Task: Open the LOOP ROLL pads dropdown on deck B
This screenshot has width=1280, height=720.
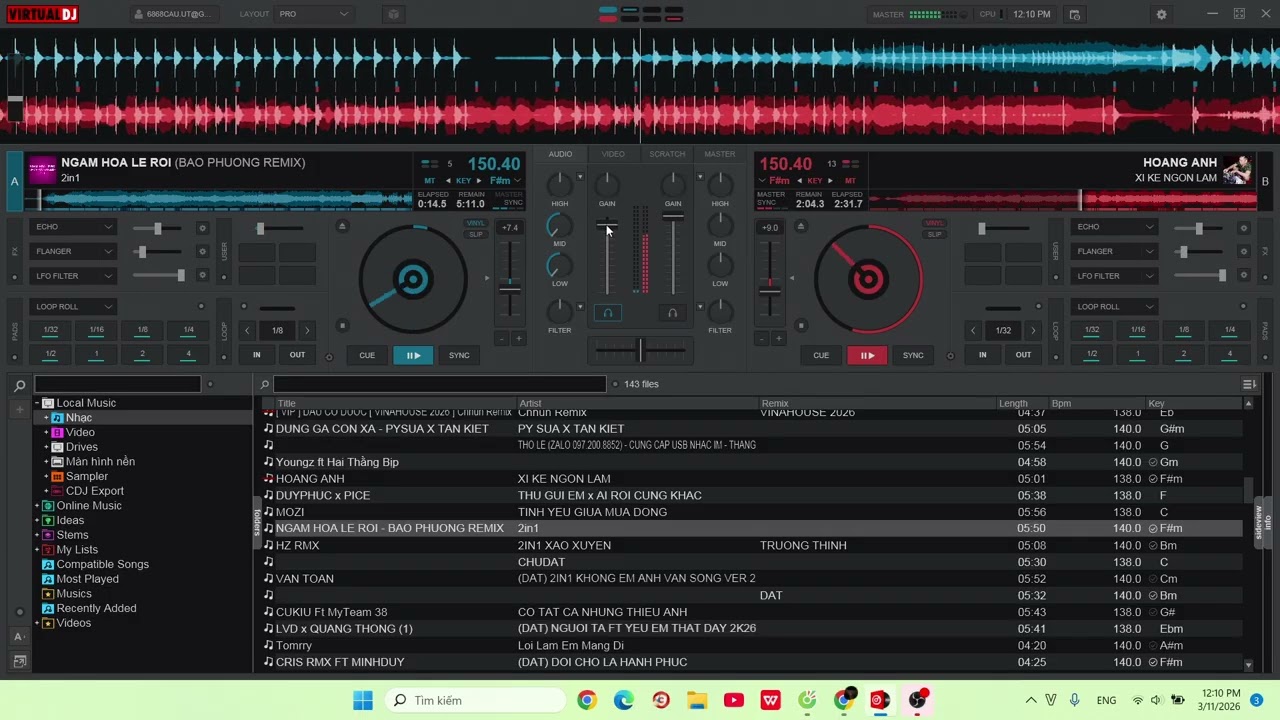Action: click(x=1114, y=307)
